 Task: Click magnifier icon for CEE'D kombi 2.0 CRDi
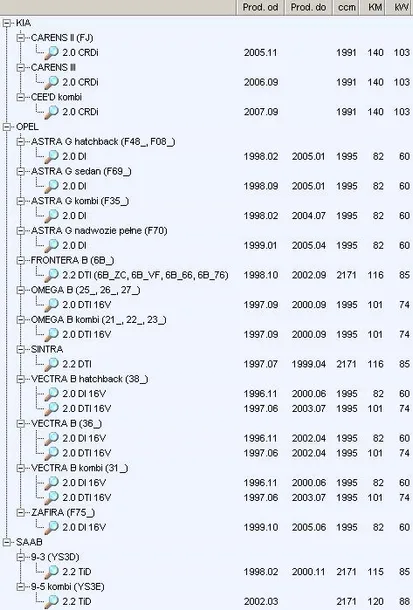(51, 112)
